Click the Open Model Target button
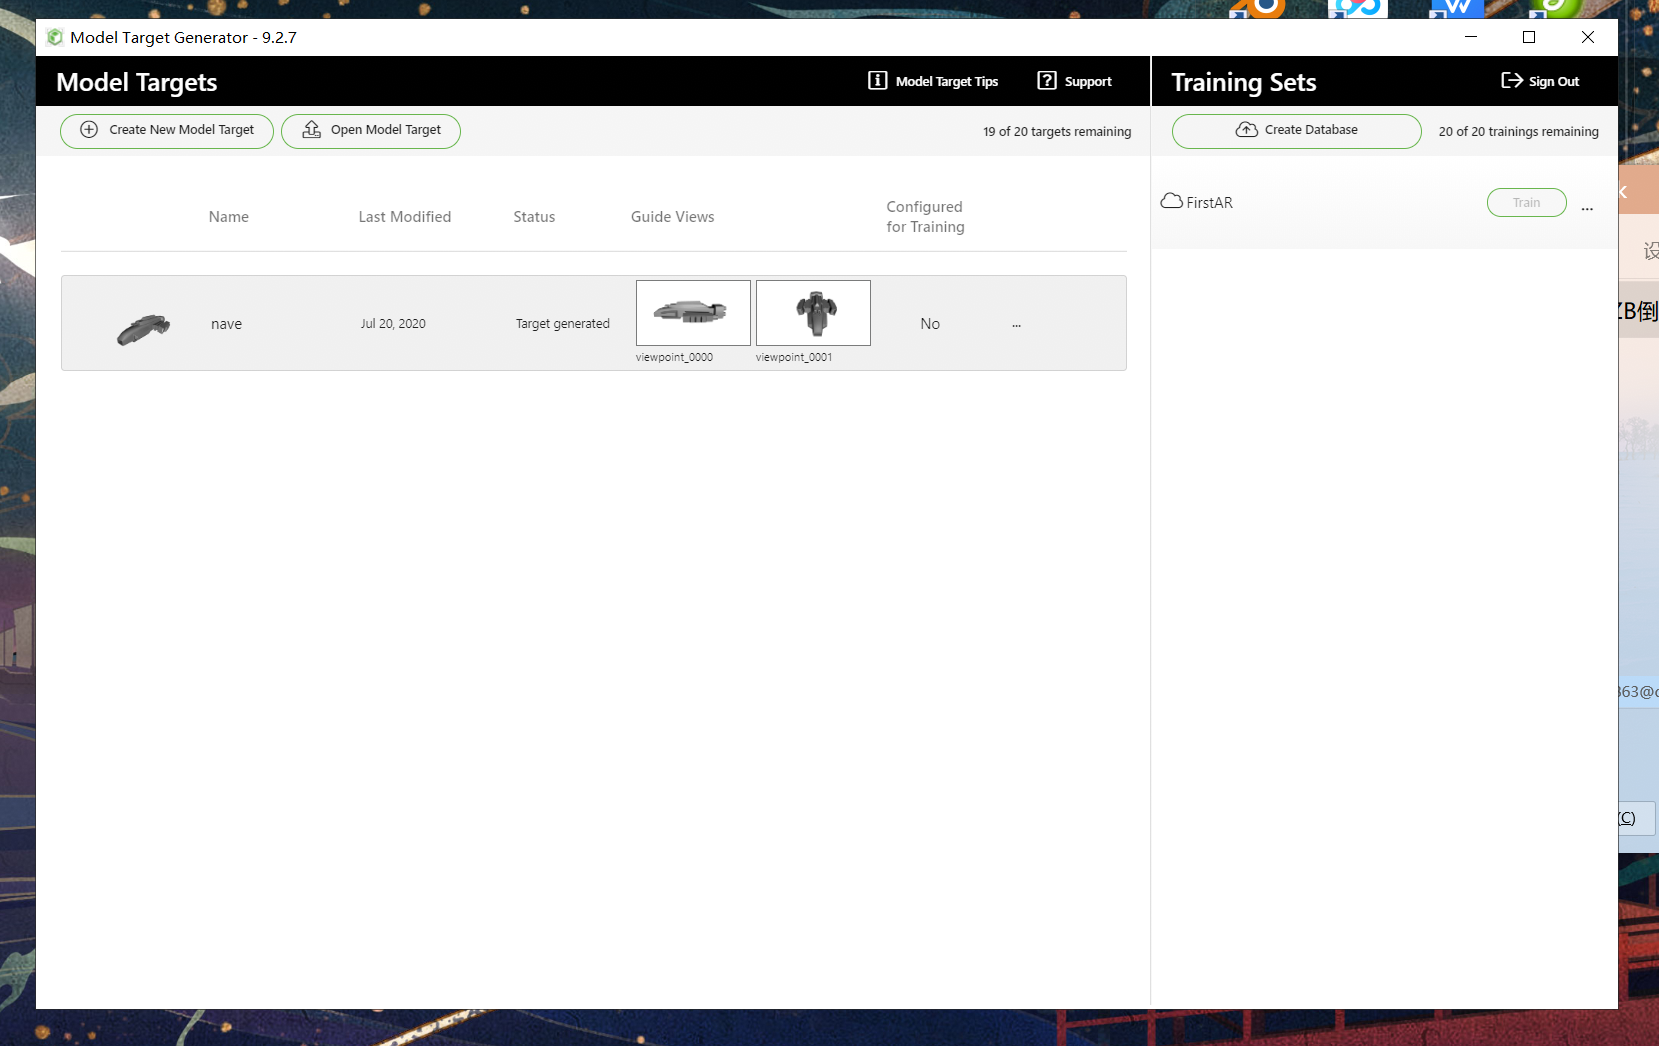Screen dimensions: 1659x1046 coord(370,130)
